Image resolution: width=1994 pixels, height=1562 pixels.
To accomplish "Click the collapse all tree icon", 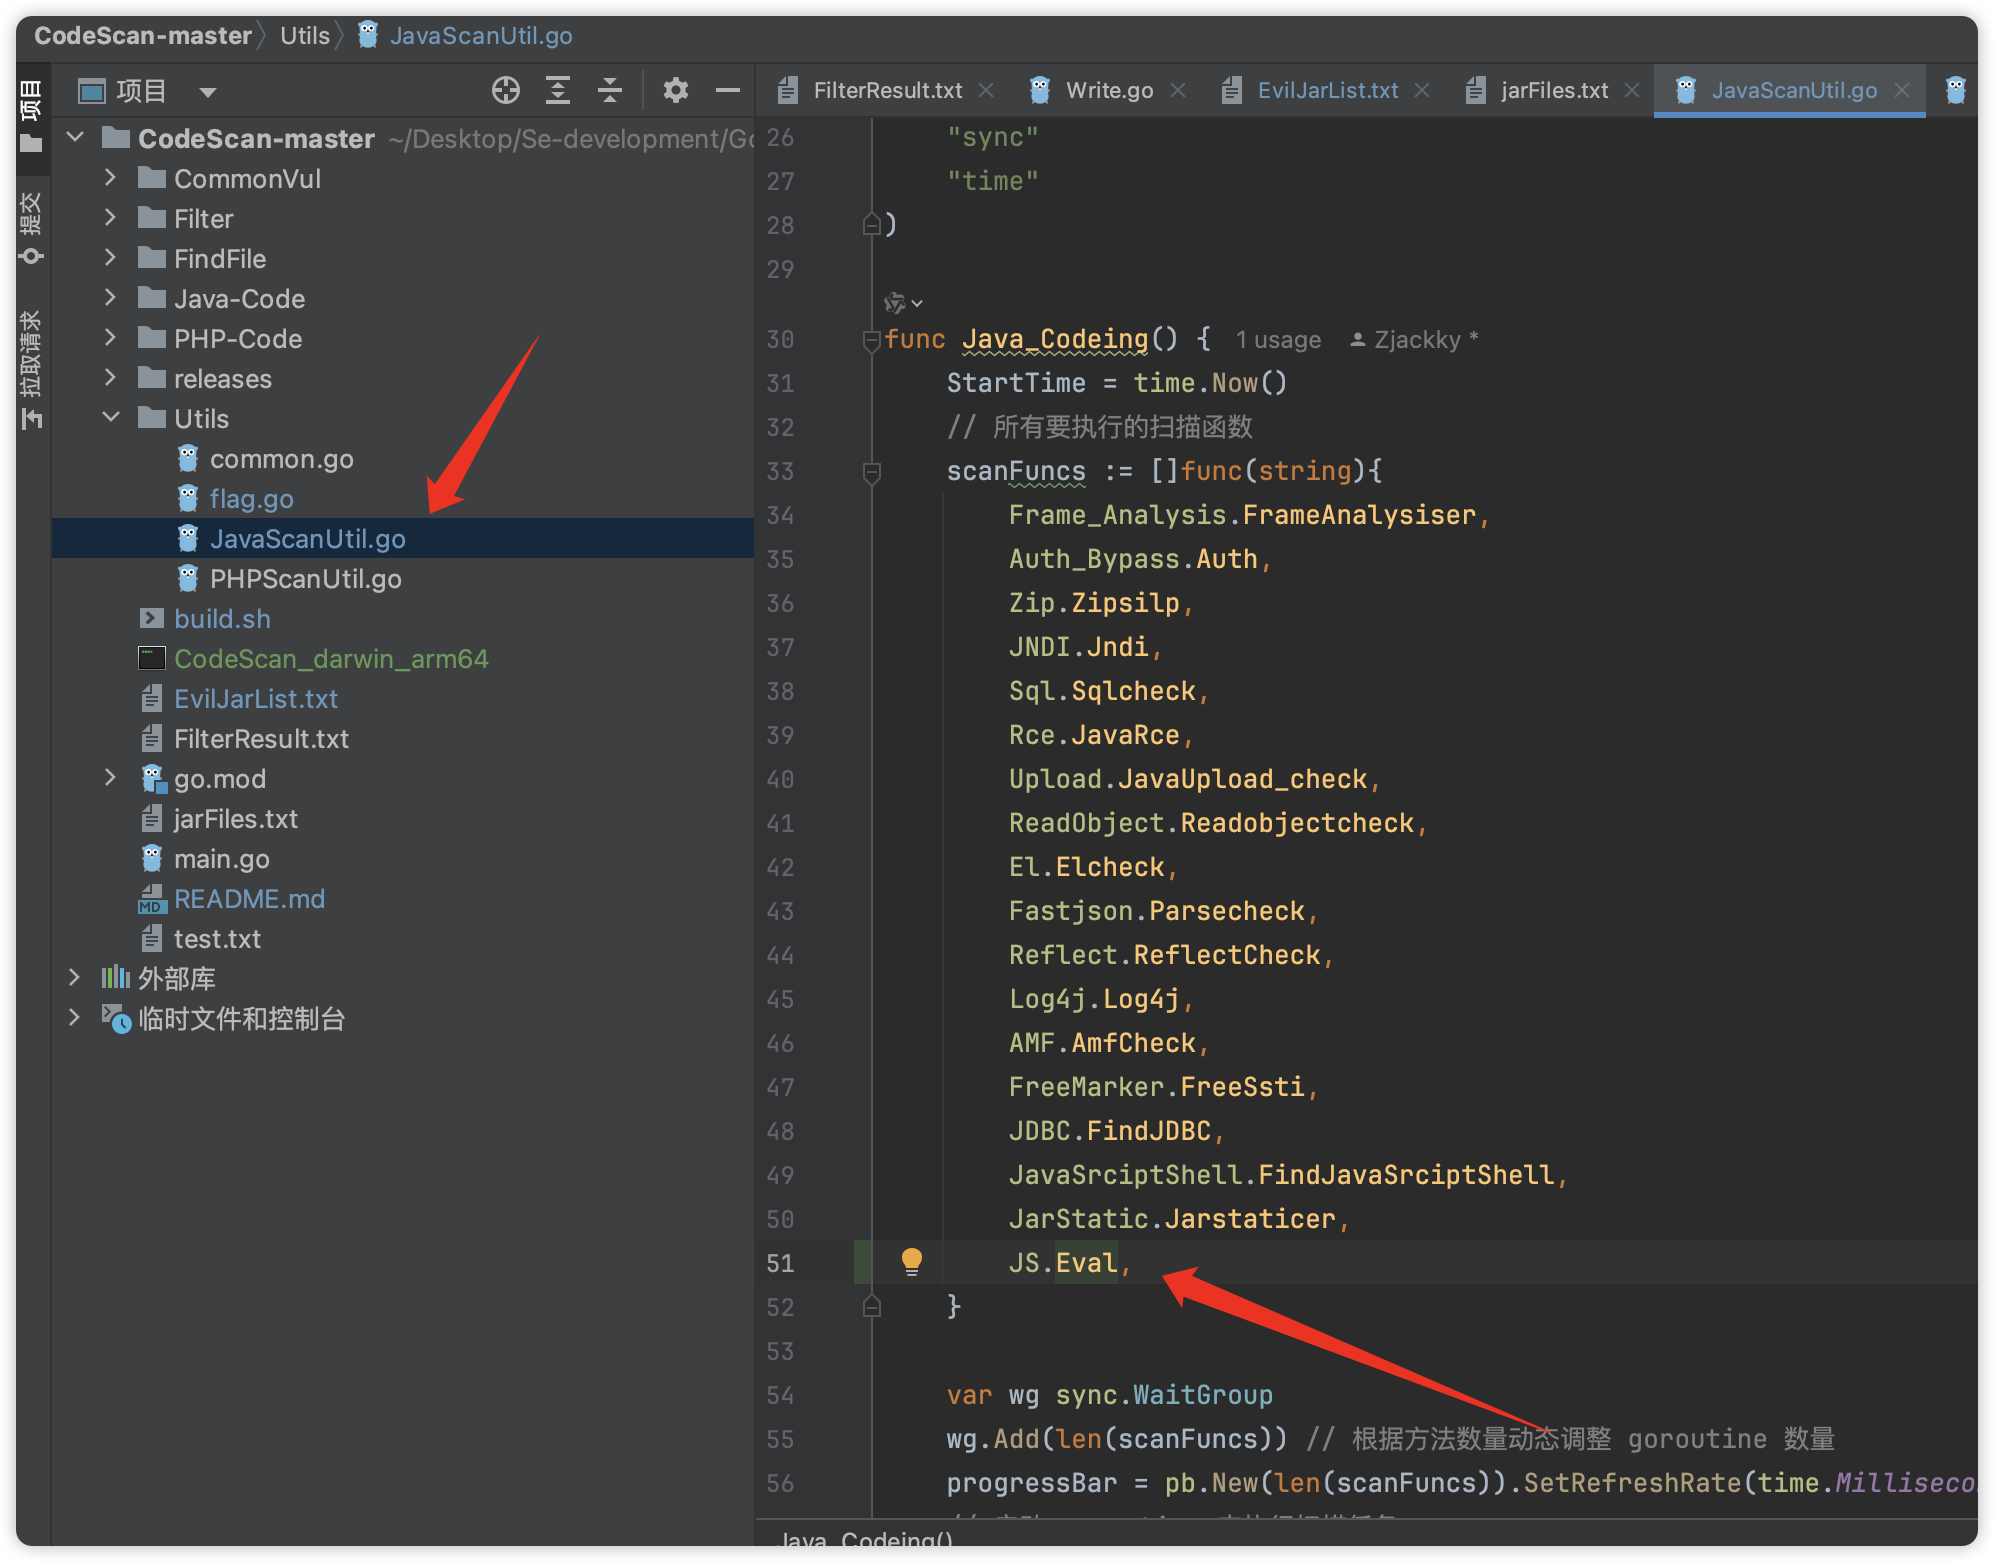I will point(610,91).
